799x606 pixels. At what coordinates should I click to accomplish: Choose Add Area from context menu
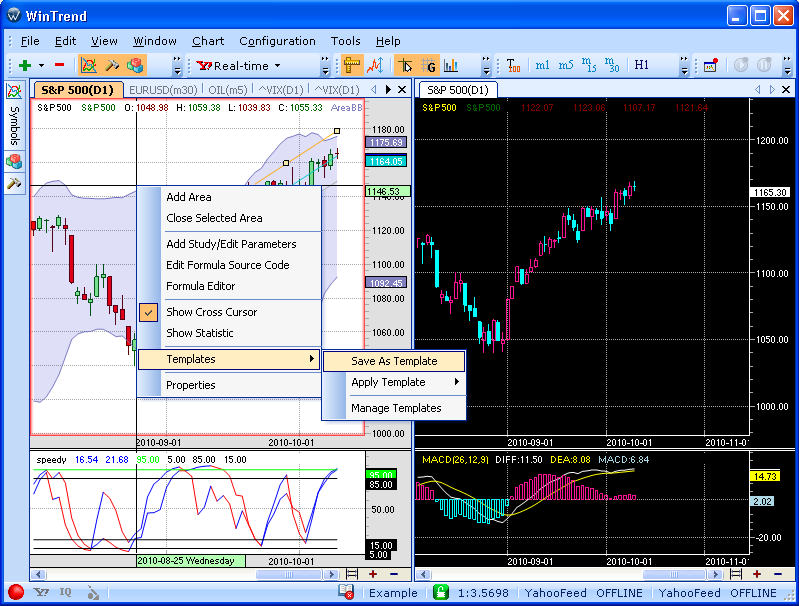point(229,197)
